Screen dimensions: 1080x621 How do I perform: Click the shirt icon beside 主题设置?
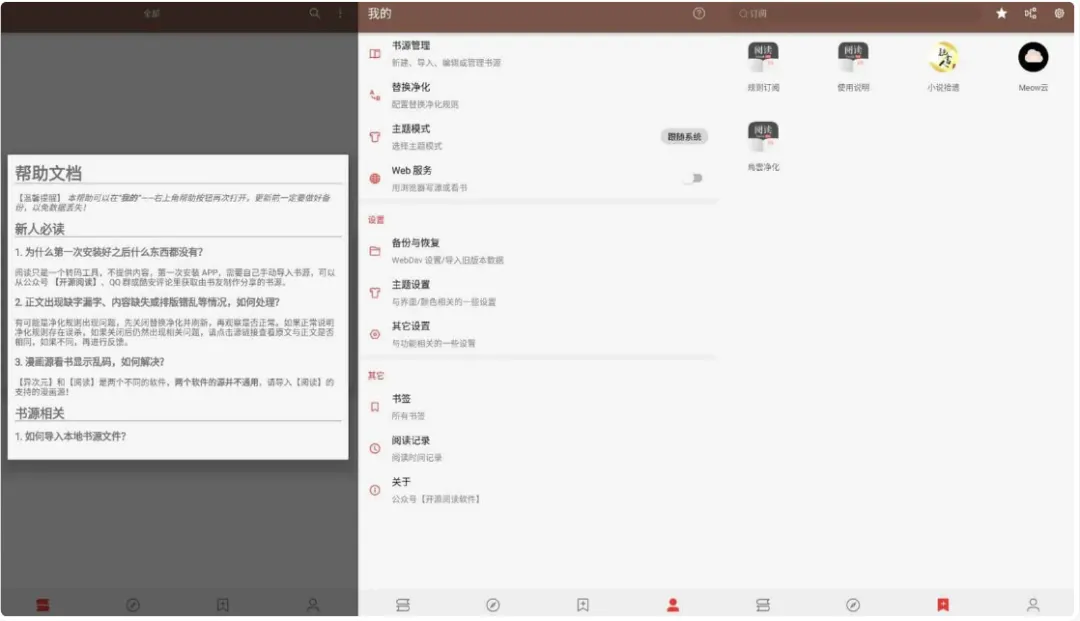coord(375,293)
